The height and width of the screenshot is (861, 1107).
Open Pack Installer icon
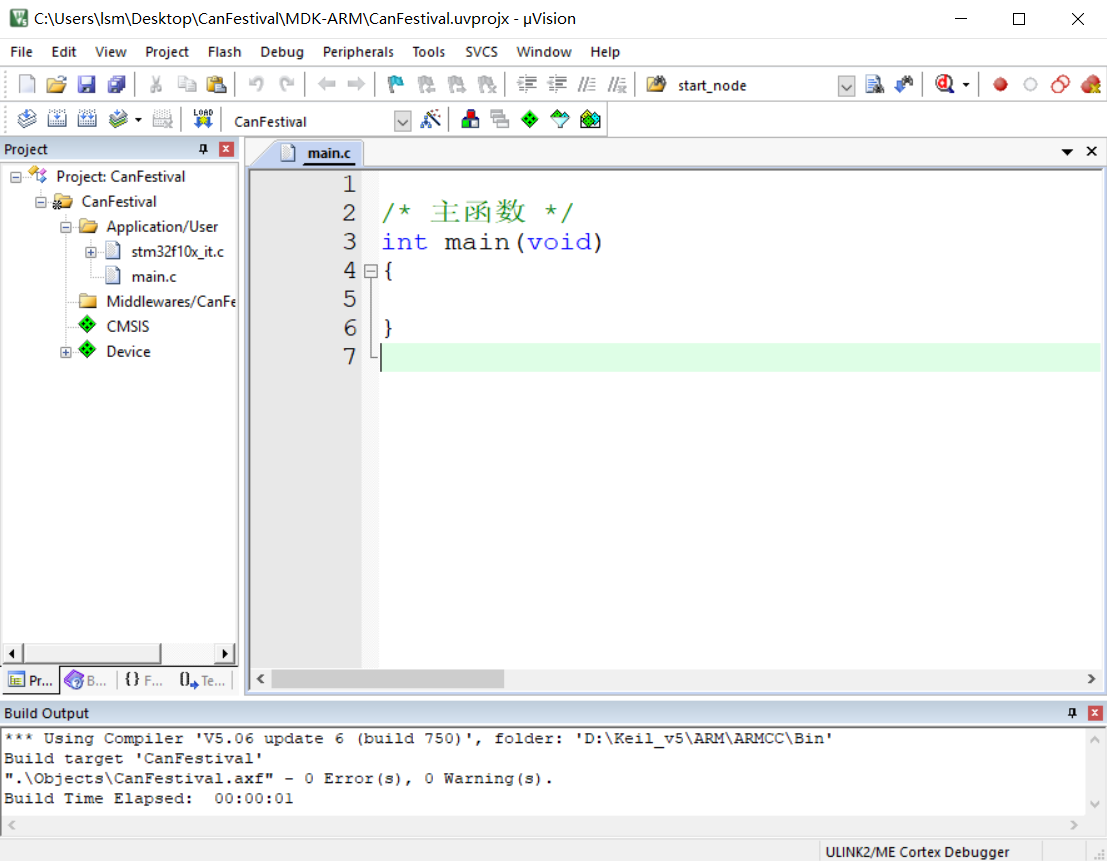tap(590, 119)
